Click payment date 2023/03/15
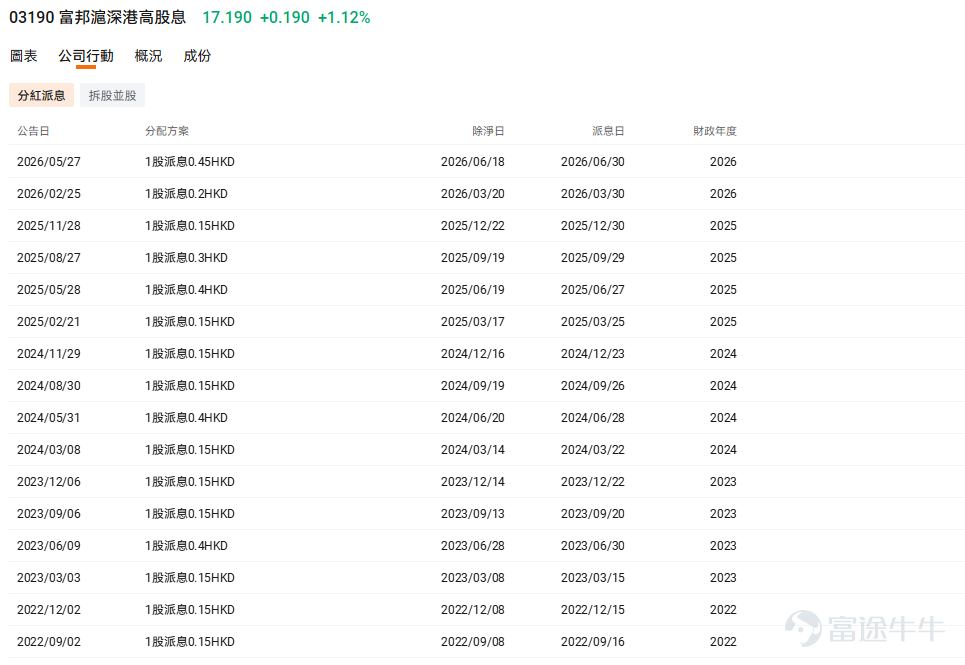 (593, 578)
